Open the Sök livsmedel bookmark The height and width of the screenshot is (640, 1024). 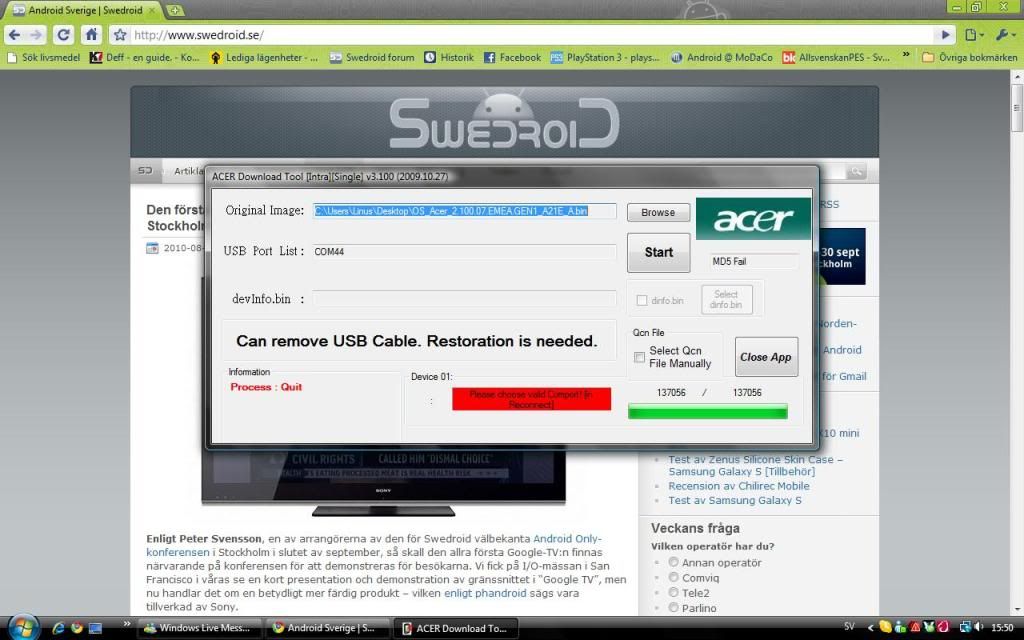[x=43, y=57]
